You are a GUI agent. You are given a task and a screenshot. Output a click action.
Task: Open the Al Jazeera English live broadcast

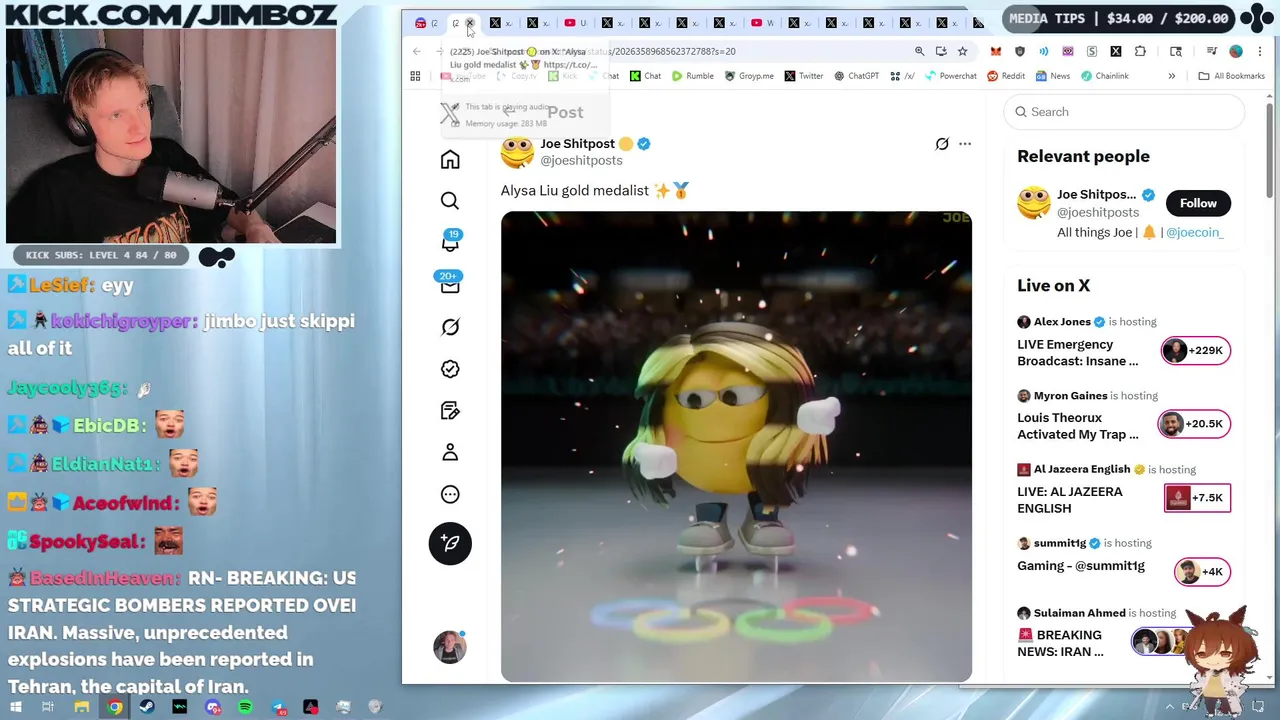pos(1070,500)
